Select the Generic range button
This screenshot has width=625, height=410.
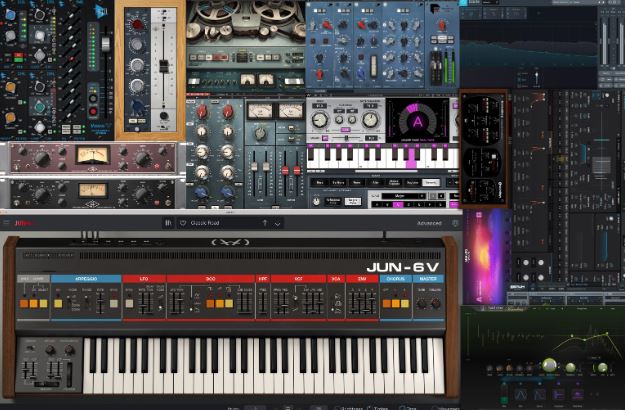tap(431, 182)
